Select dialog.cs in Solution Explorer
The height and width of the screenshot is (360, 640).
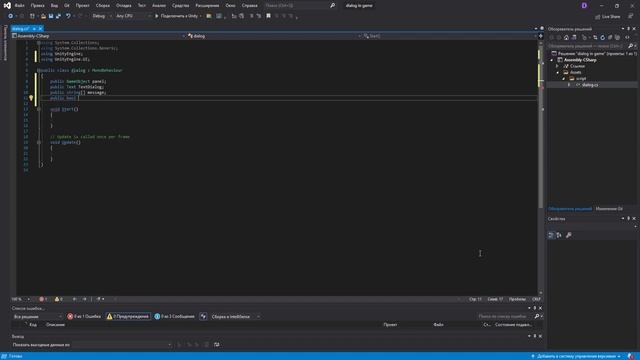coord(590,85)
